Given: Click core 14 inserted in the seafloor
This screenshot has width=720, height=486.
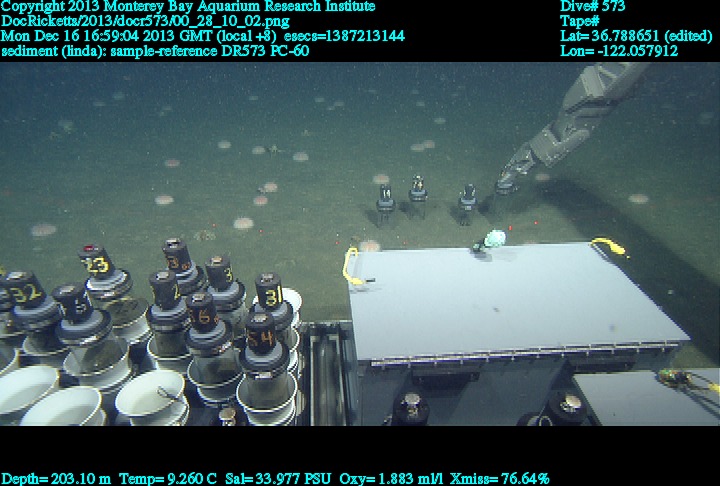Looking at the screenshot, I should coord(385,196).
